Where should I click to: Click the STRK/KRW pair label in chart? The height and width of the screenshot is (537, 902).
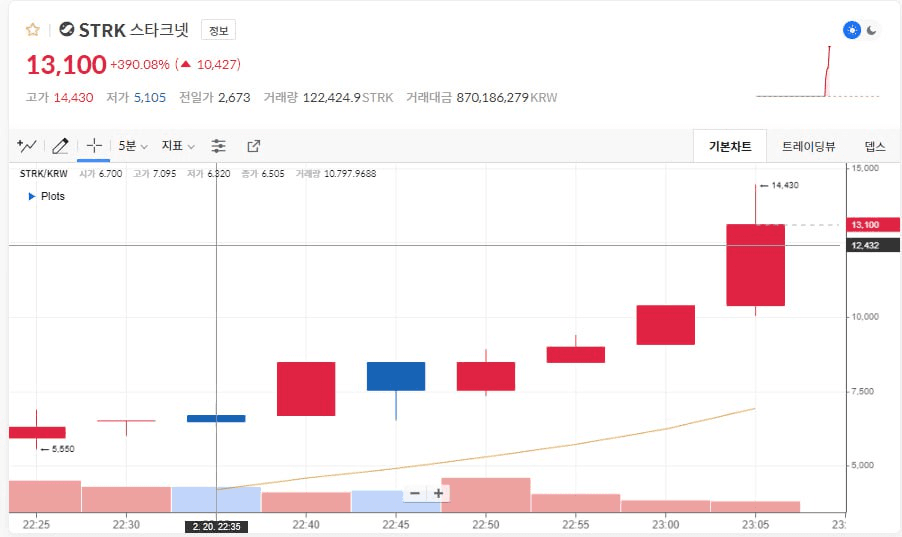click(x=43, y=174)
